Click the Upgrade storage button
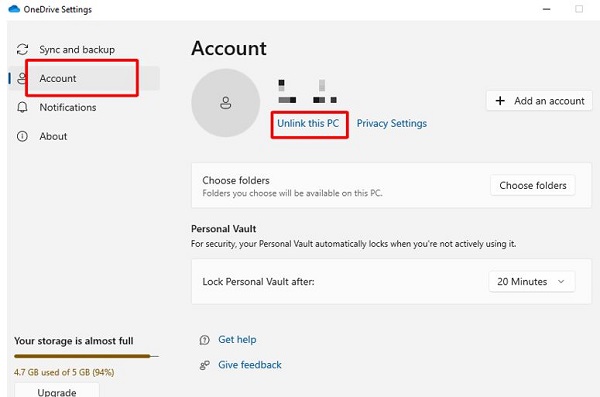The image size is (600, 397). (57, 390)
